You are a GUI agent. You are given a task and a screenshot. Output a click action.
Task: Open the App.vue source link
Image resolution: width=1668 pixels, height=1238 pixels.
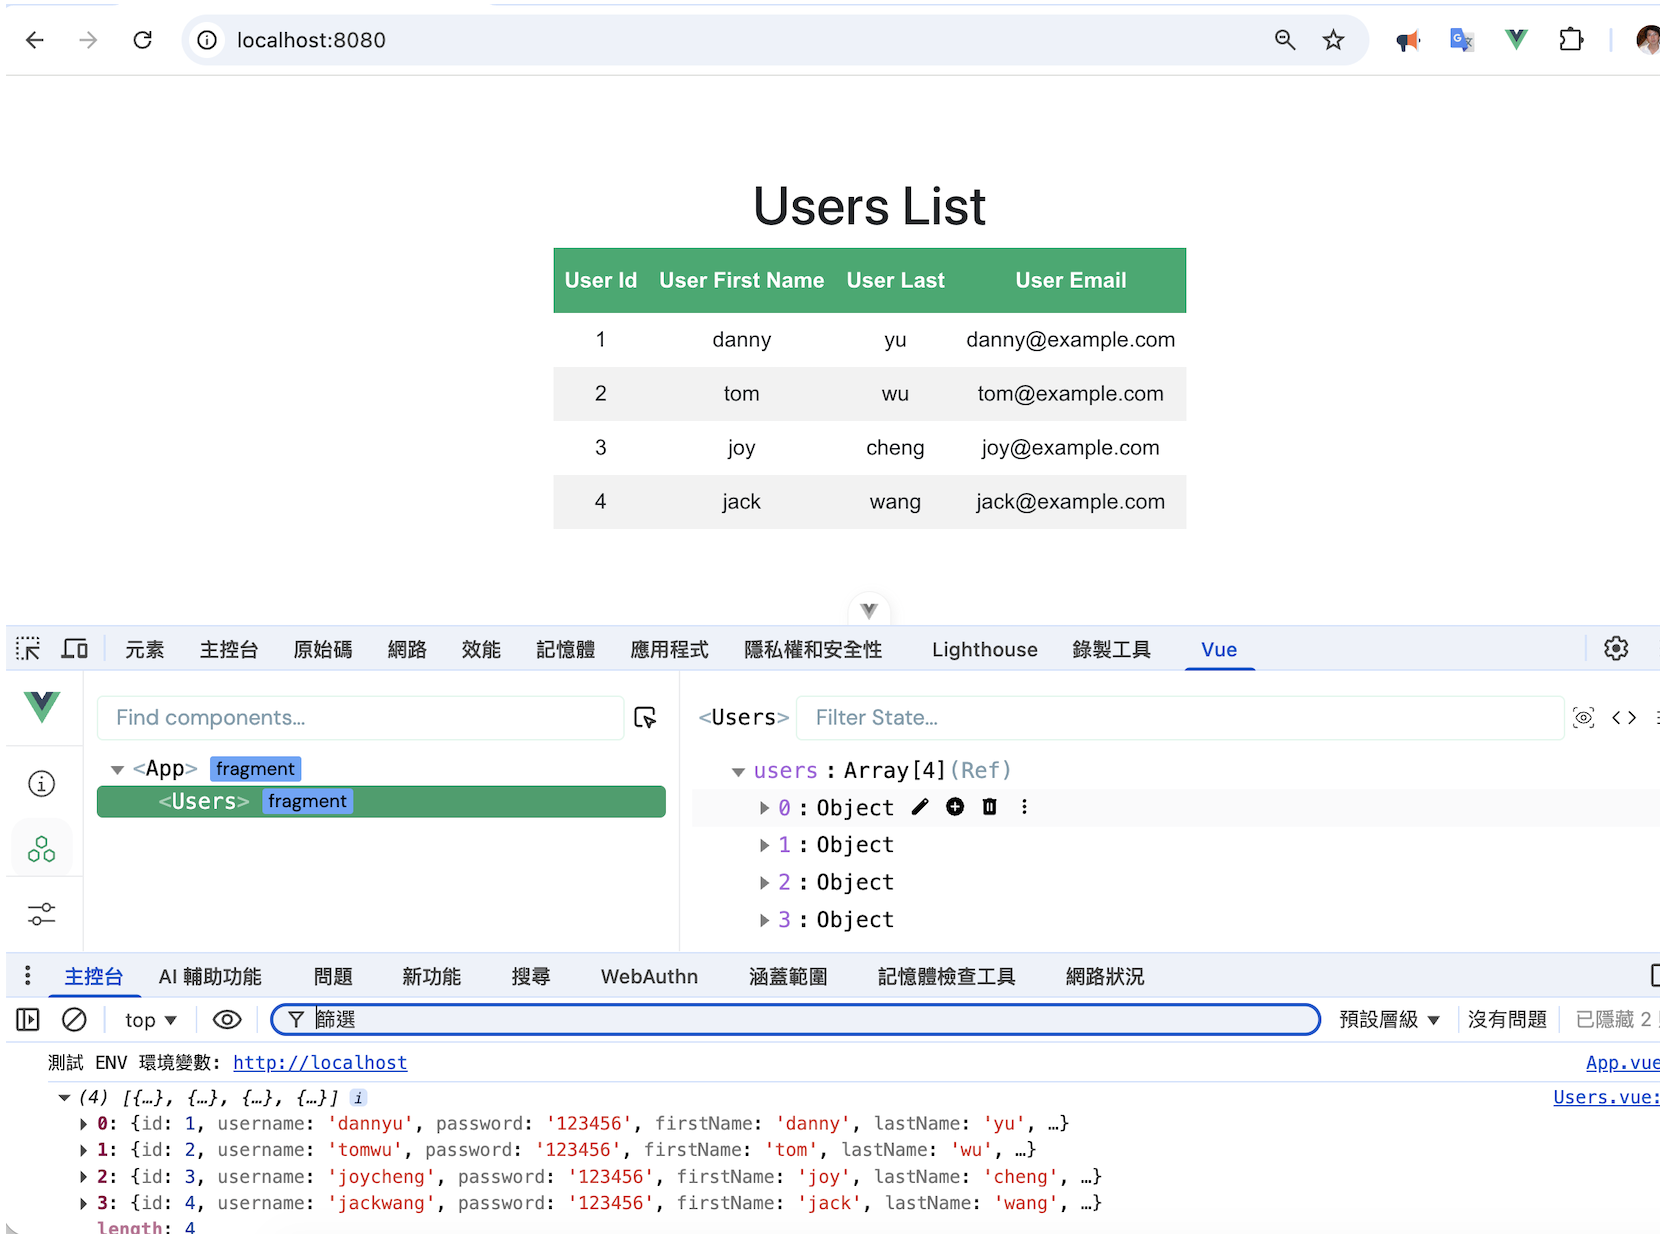click(x=1621, y=1062)
